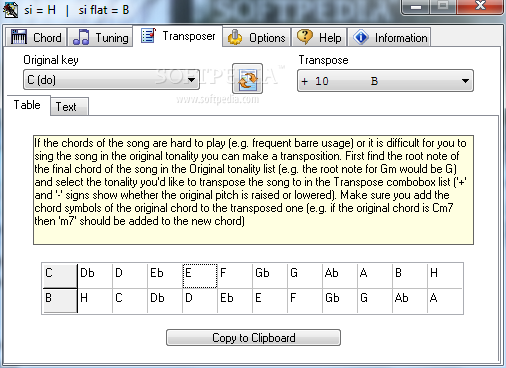
Task: Select top-row cell H
Action: 446,276
